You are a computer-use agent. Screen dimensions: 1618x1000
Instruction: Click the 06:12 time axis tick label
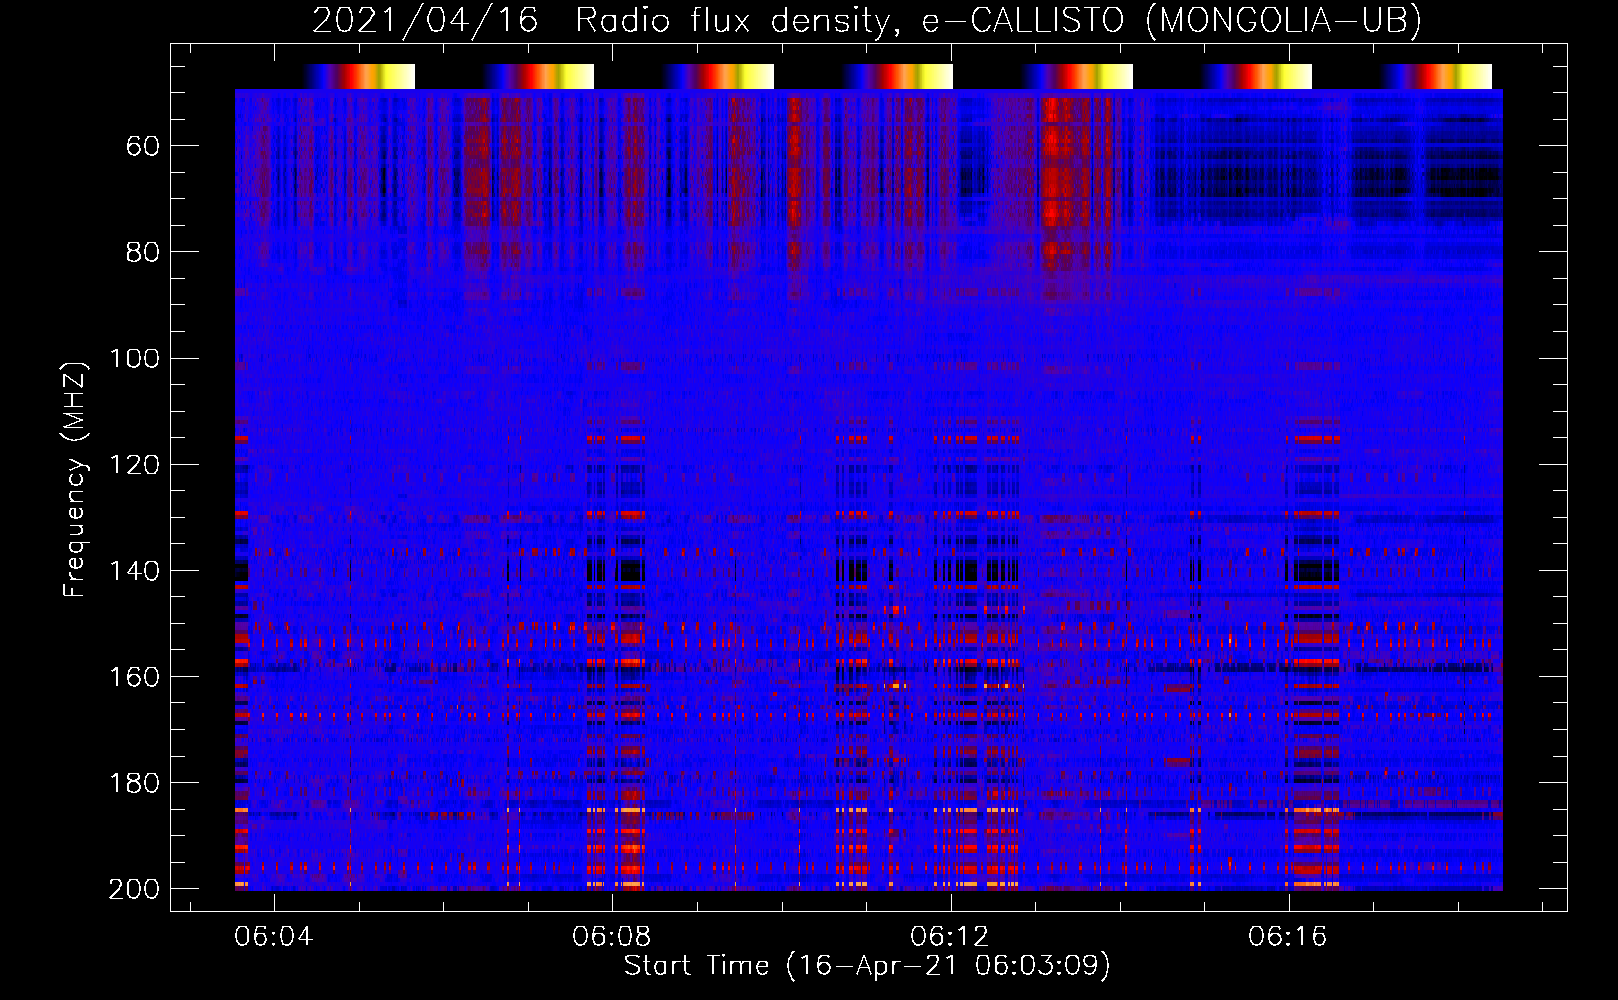coord(949,937)
